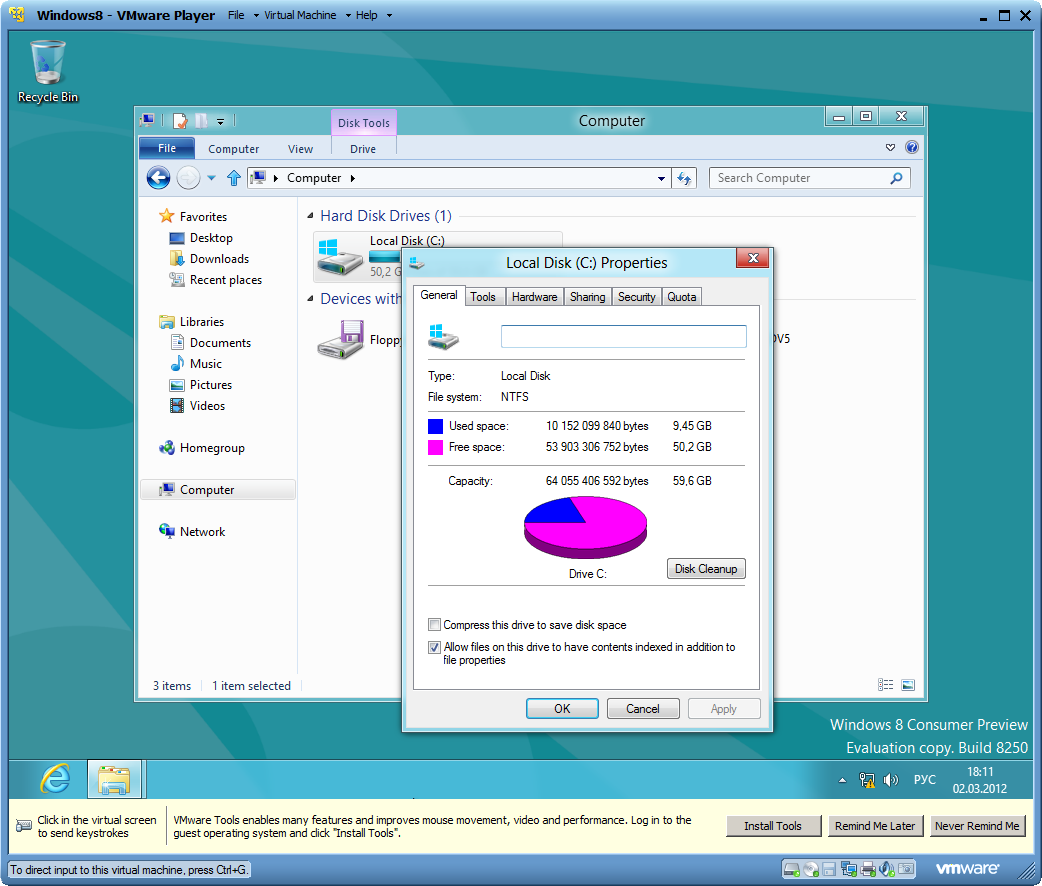The image size is (1042, 886).
Task: Switch to Tools tab in Properties
Action: (483, 297)
